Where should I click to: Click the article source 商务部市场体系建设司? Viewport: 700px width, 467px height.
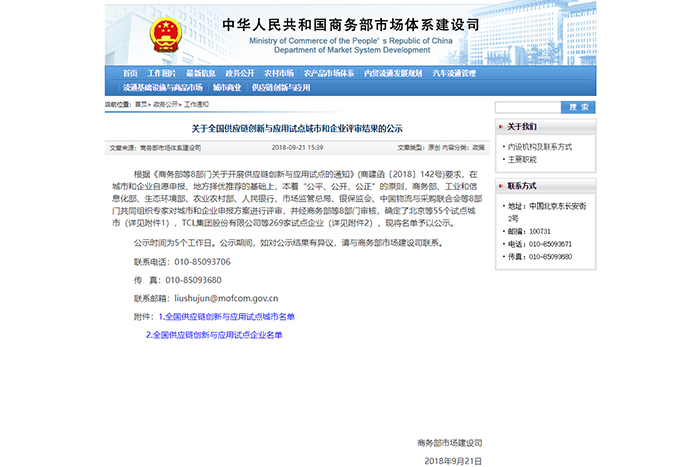coord(171,148)
